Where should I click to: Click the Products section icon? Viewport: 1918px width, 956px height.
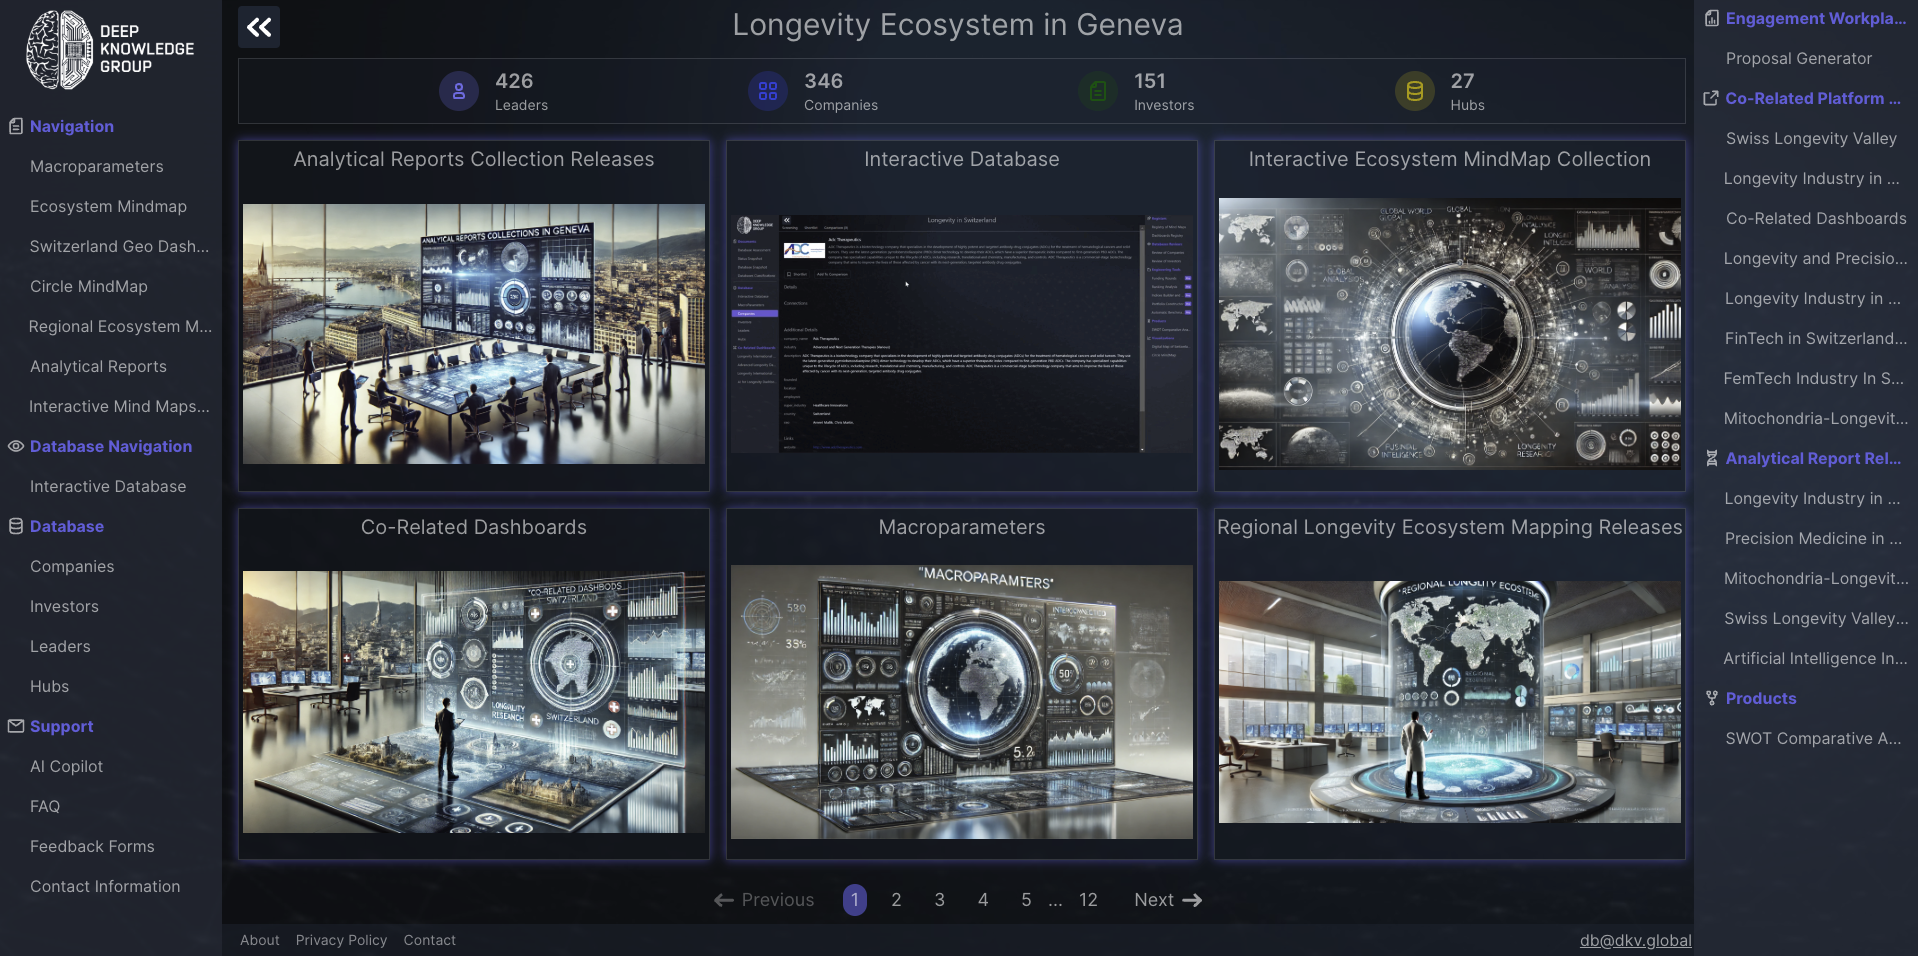(1711, 699)
